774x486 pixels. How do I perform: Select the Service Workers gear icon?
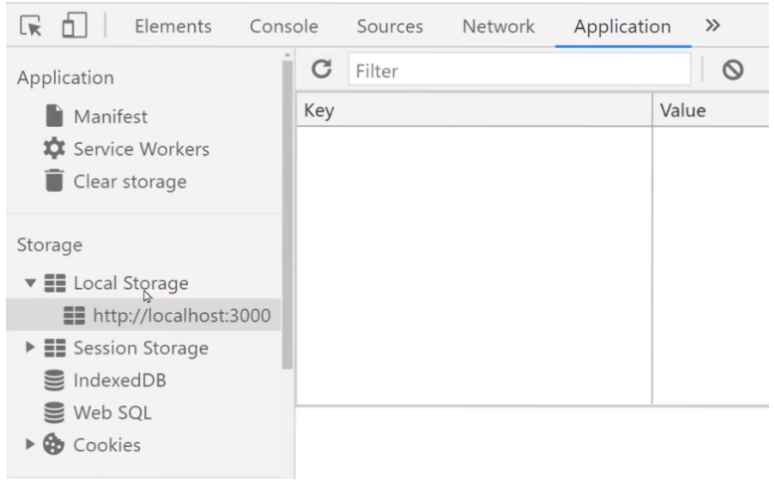coord(54,149)
